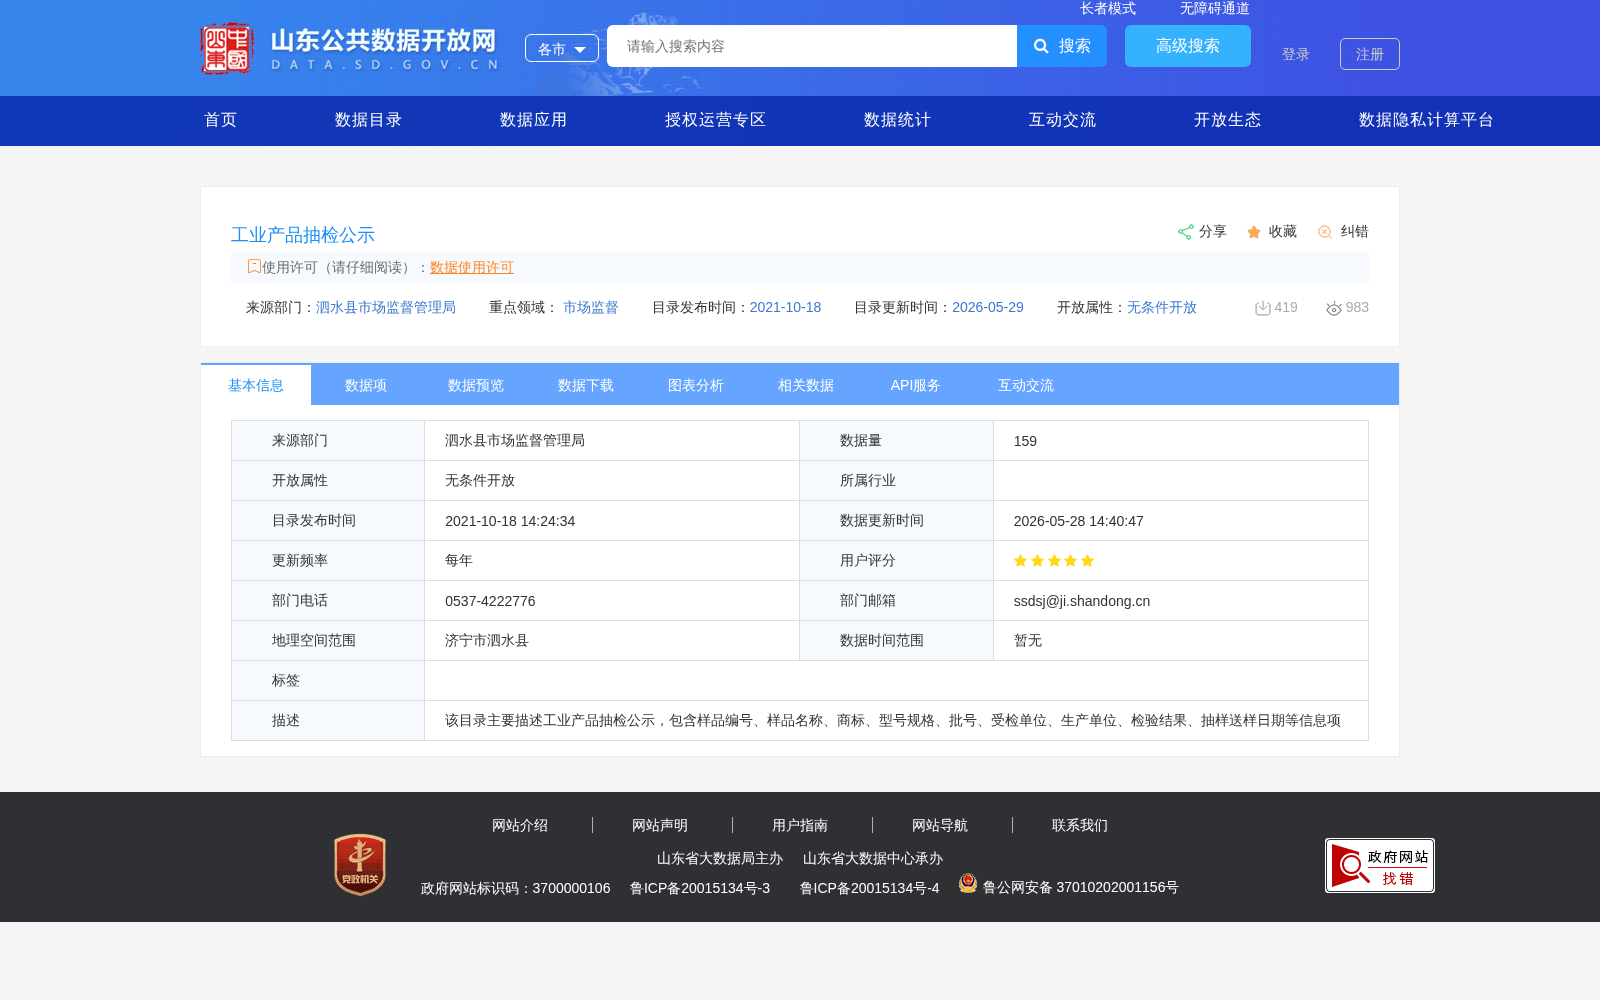Open the 无障碍通道 link
This screenshot has height=1000, width=1600.
(1215, 8)
